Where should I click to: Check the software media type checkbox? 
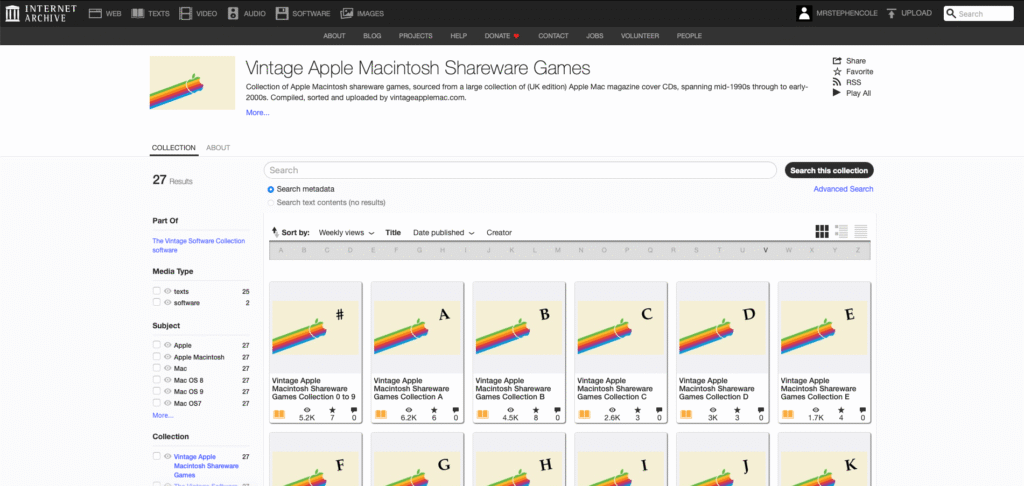click(157, 302)
